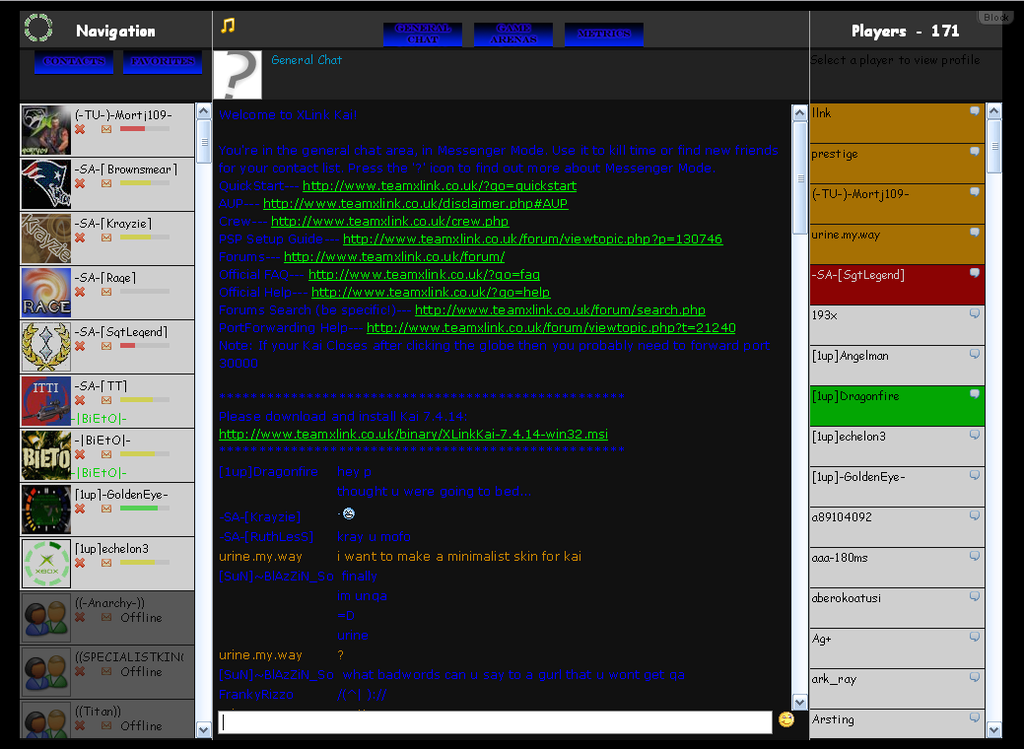Click chat bubble icon for player prestige
The width and height of the screenshot is (1024, 749).
pyautogui.click(x=974, y=152)
